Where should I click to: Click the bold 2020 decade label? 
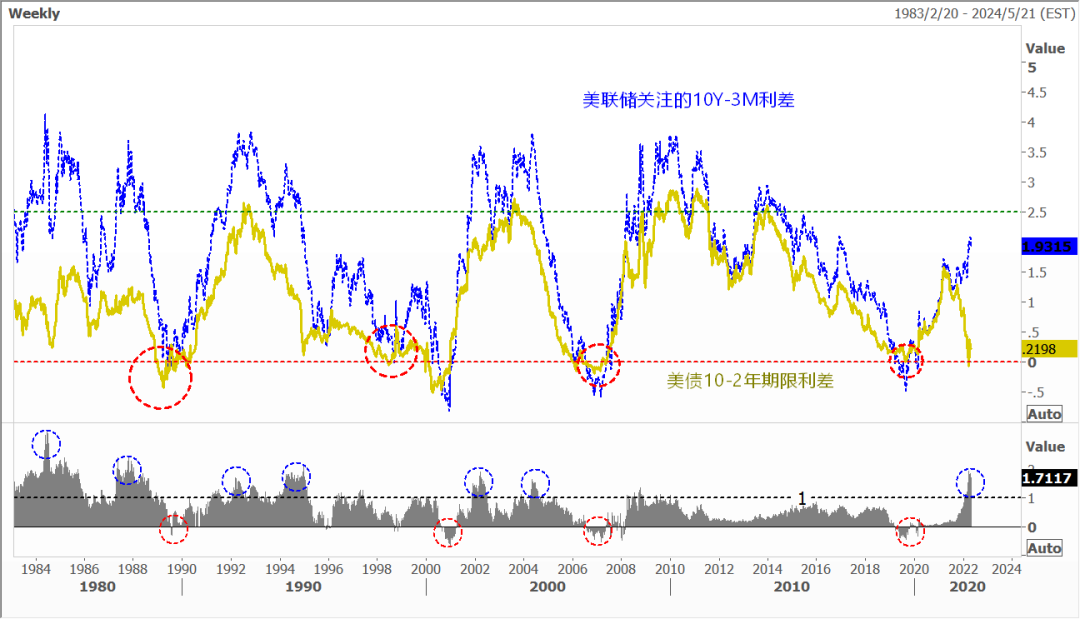pos(967,587)
